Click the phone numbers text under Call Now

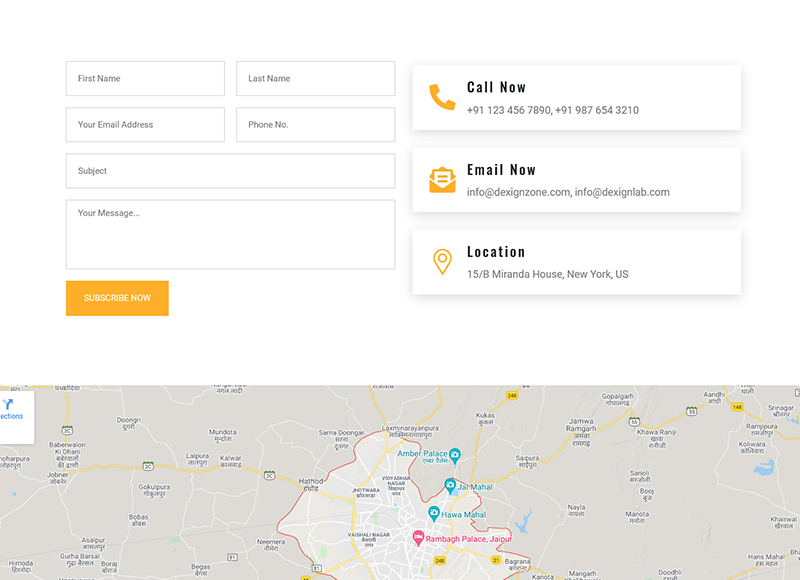(552, 110)
